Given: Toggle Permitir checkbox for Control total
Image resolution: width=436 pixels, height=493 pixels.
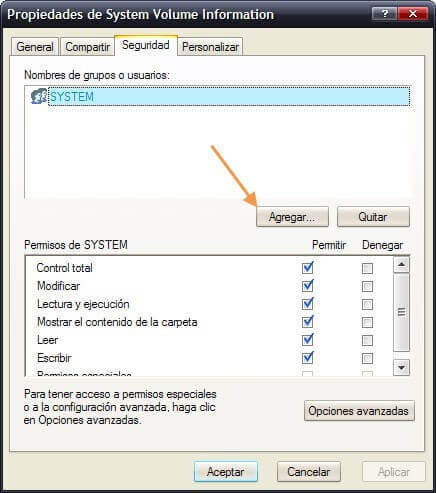Looking at the screenshot, I should pyautogui.click(x=307, y=268).
